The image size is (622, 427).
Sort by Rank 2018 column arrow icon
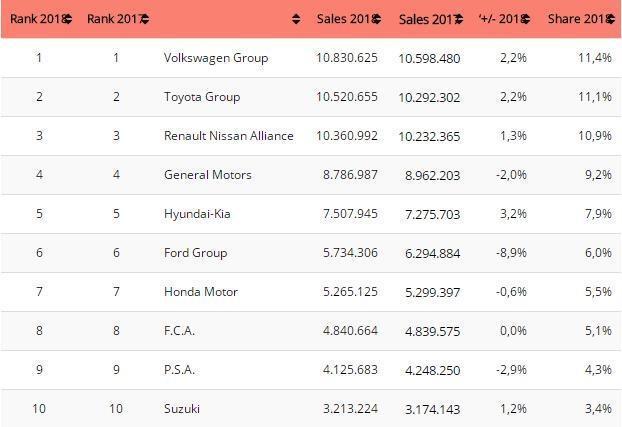pyautogui.click(x=65, y=19)
